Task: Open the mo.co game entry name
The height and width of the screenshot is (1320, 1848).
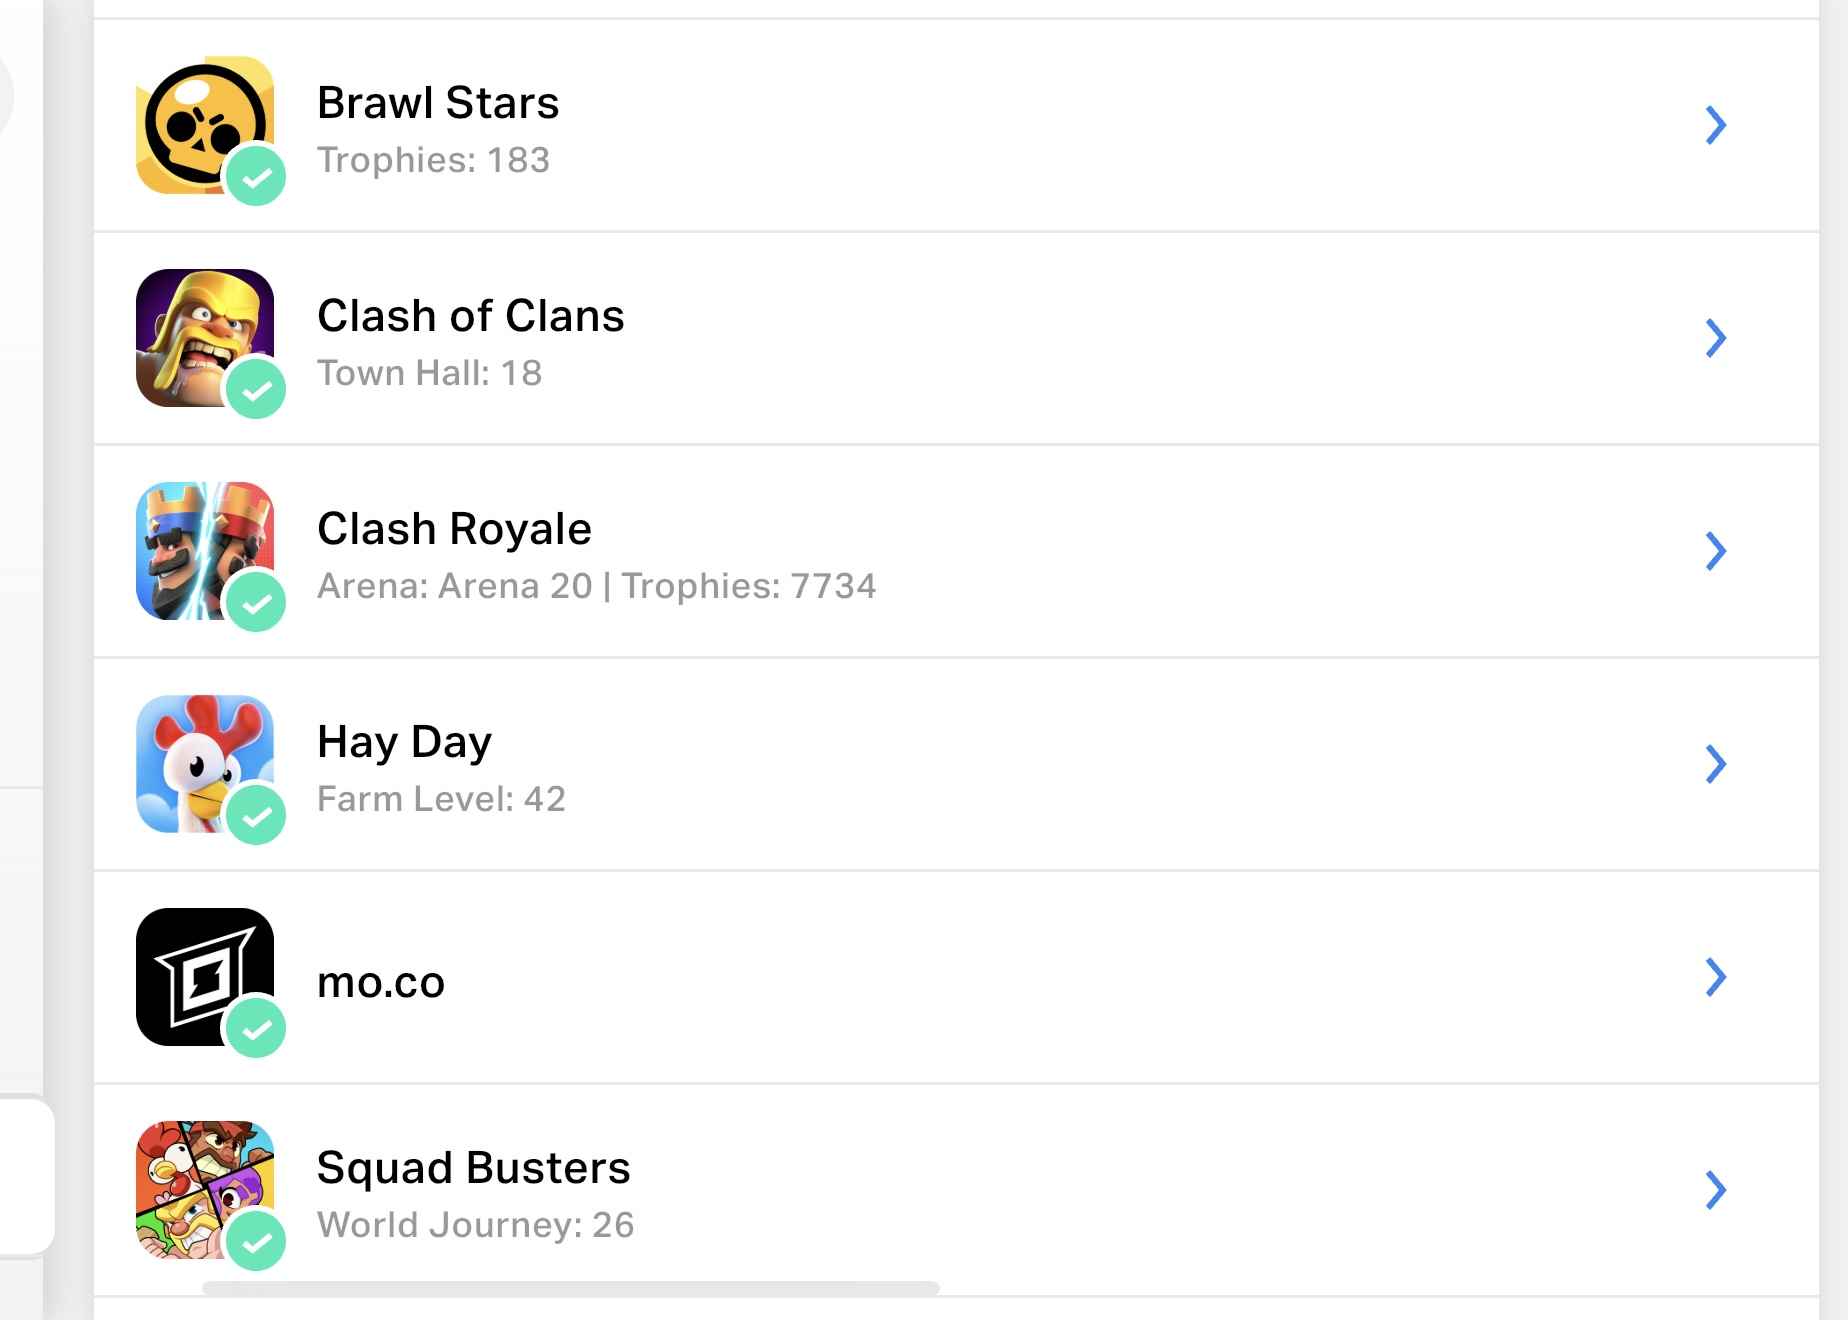Action: tap(381, 982)
